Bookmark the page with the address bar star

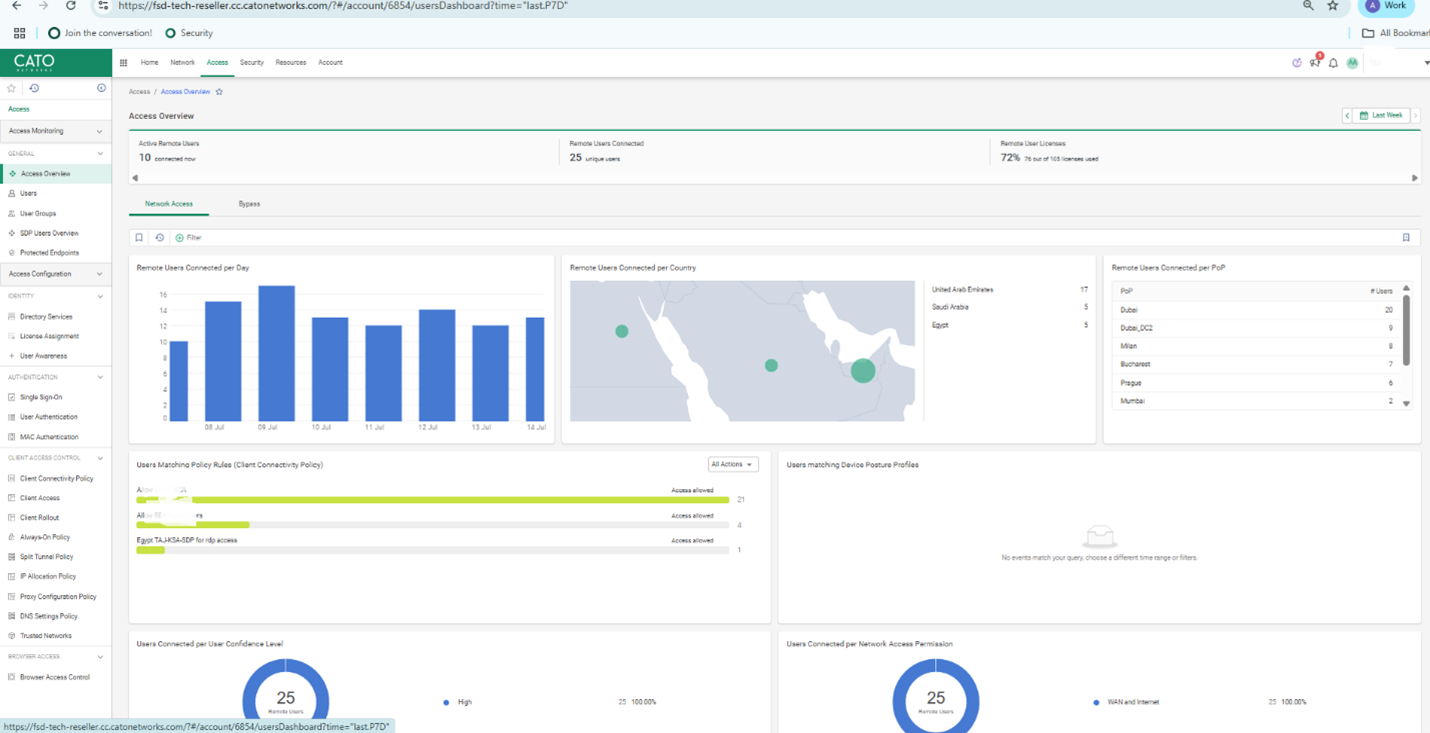pos(1333,6)
